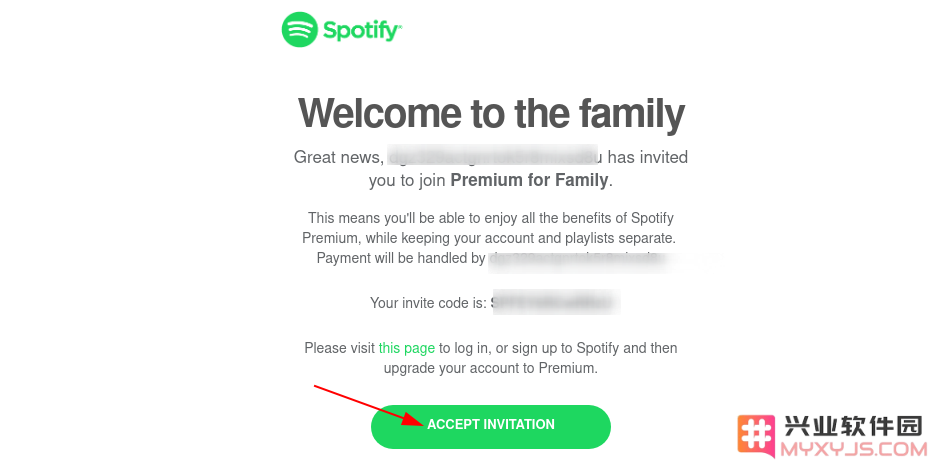
Task: Click the 'Your invite code is:' label
Action: point(428,303)
